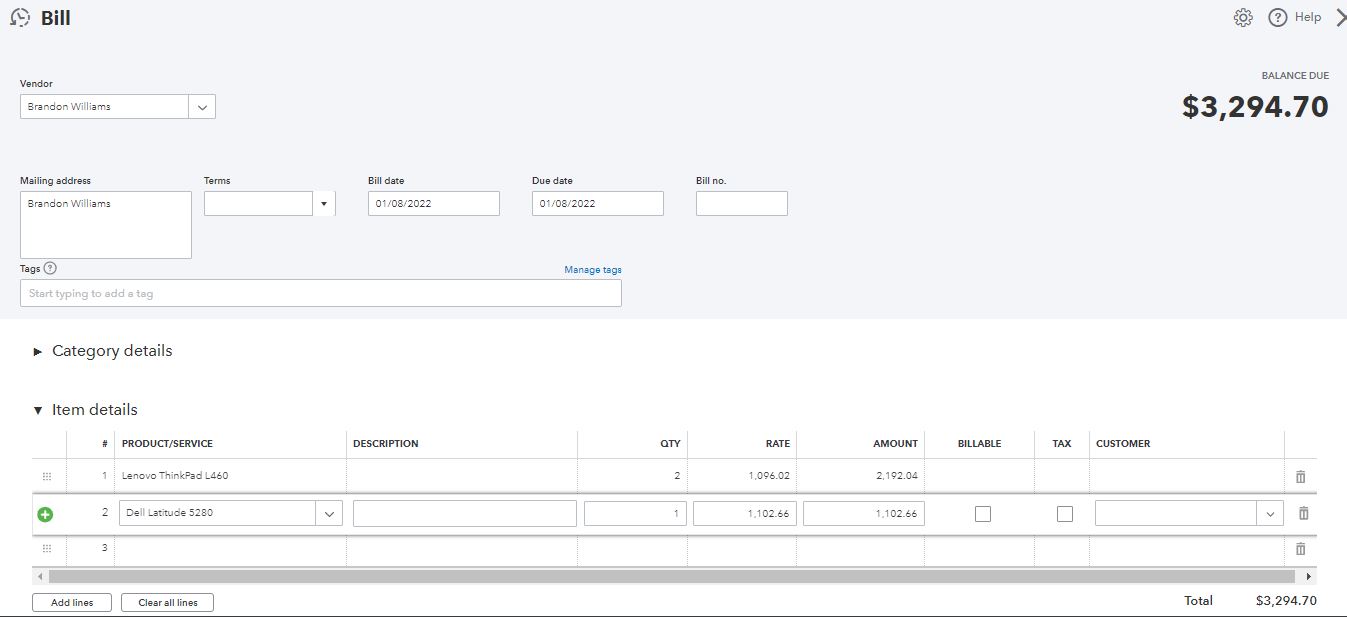1347x617 pixels.
Task: Click the Add lines button
Action: pyautogui.click(x=72, y=603)
